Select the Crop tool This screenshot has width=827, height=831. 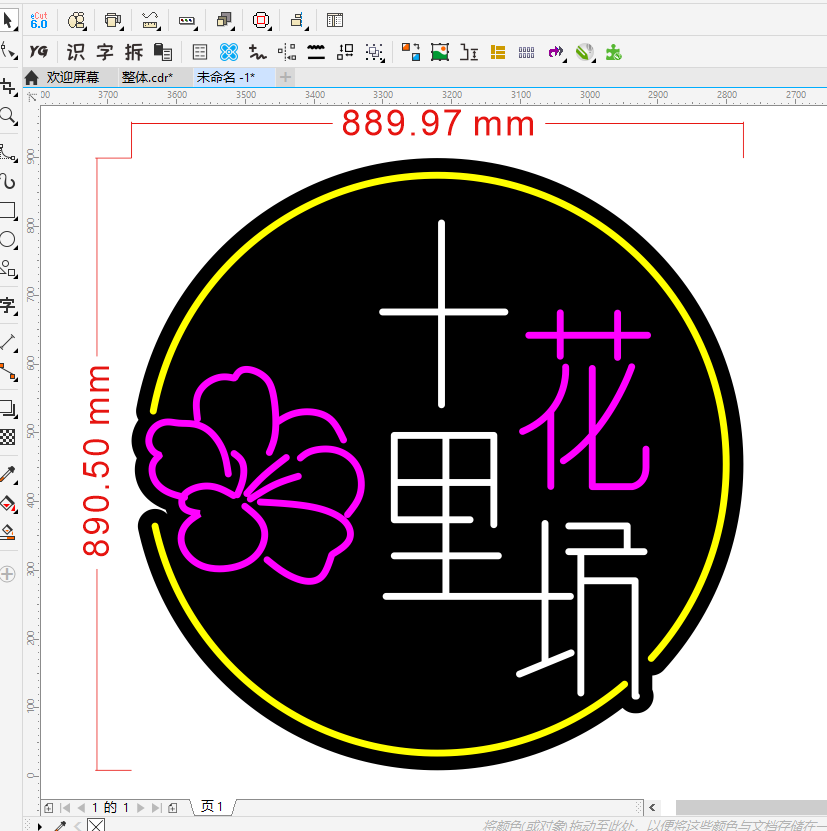point(8,86)
